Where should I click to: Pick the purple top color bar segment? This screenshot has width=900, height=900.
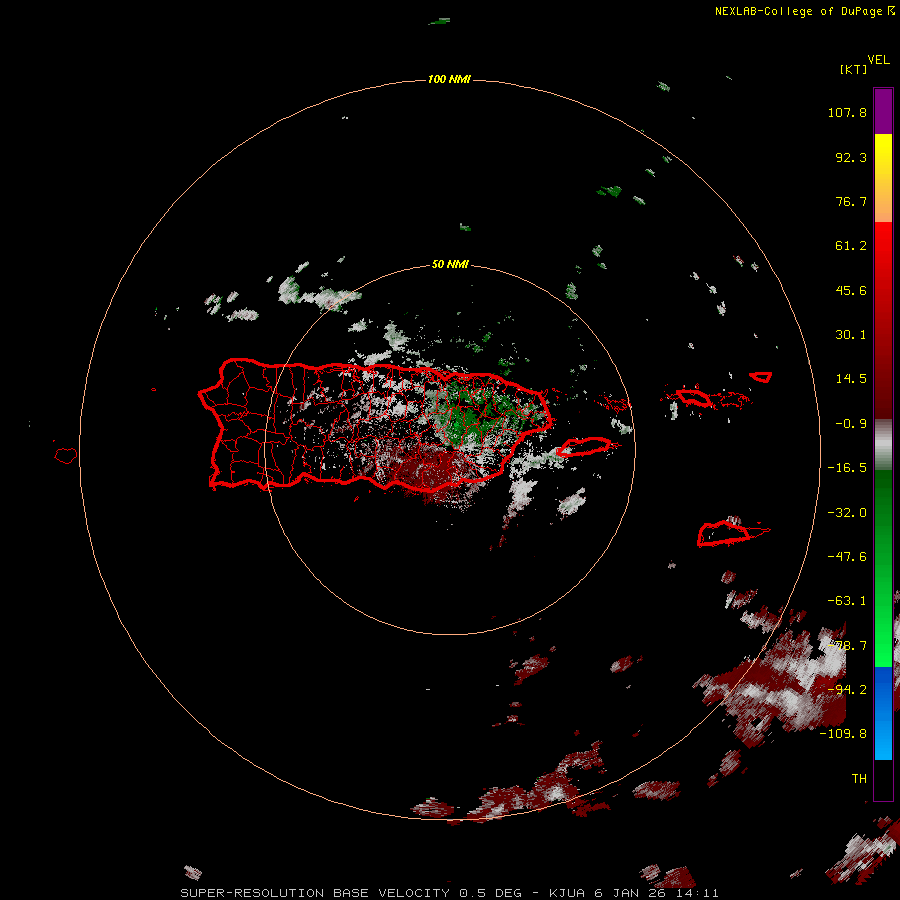pos(883,112)
